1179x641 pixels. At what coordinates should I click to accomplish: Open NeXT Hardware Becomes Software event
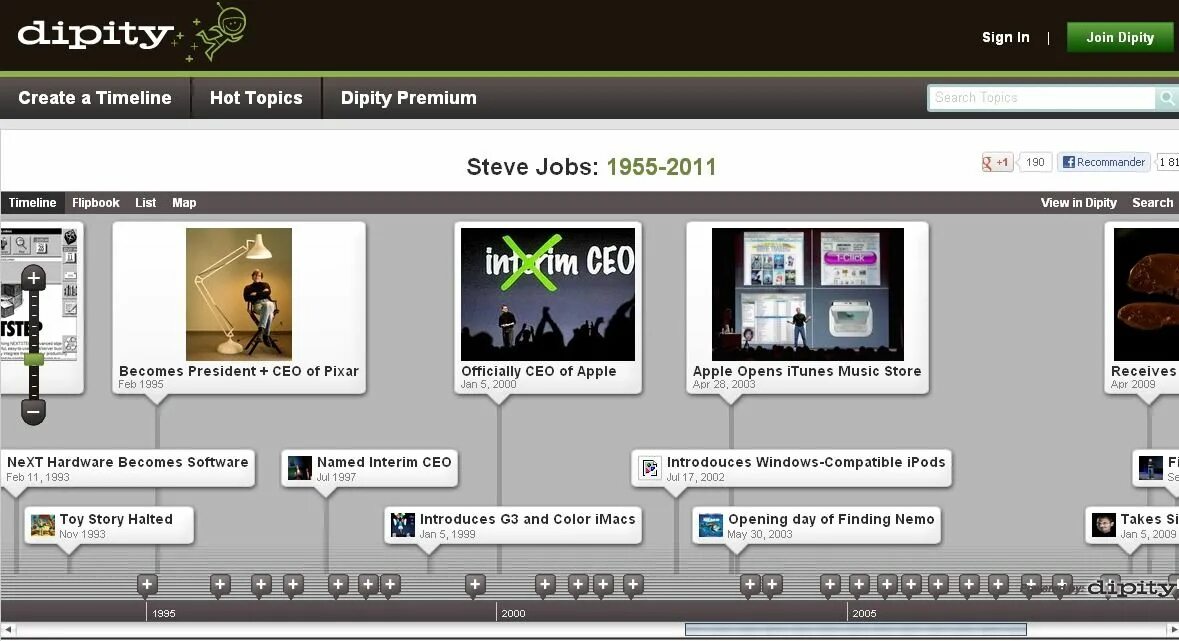[x=128, y=468]
